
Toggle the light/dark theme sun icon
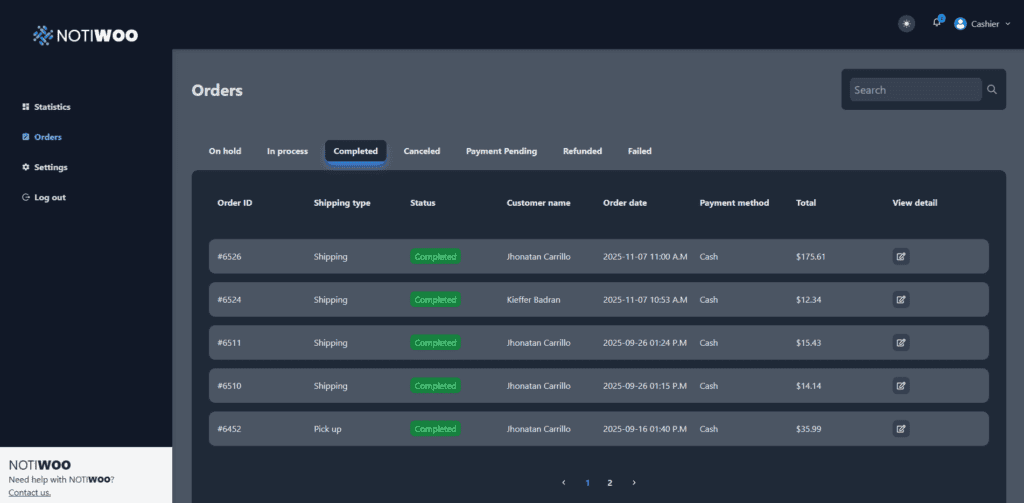tap(906, 24)
